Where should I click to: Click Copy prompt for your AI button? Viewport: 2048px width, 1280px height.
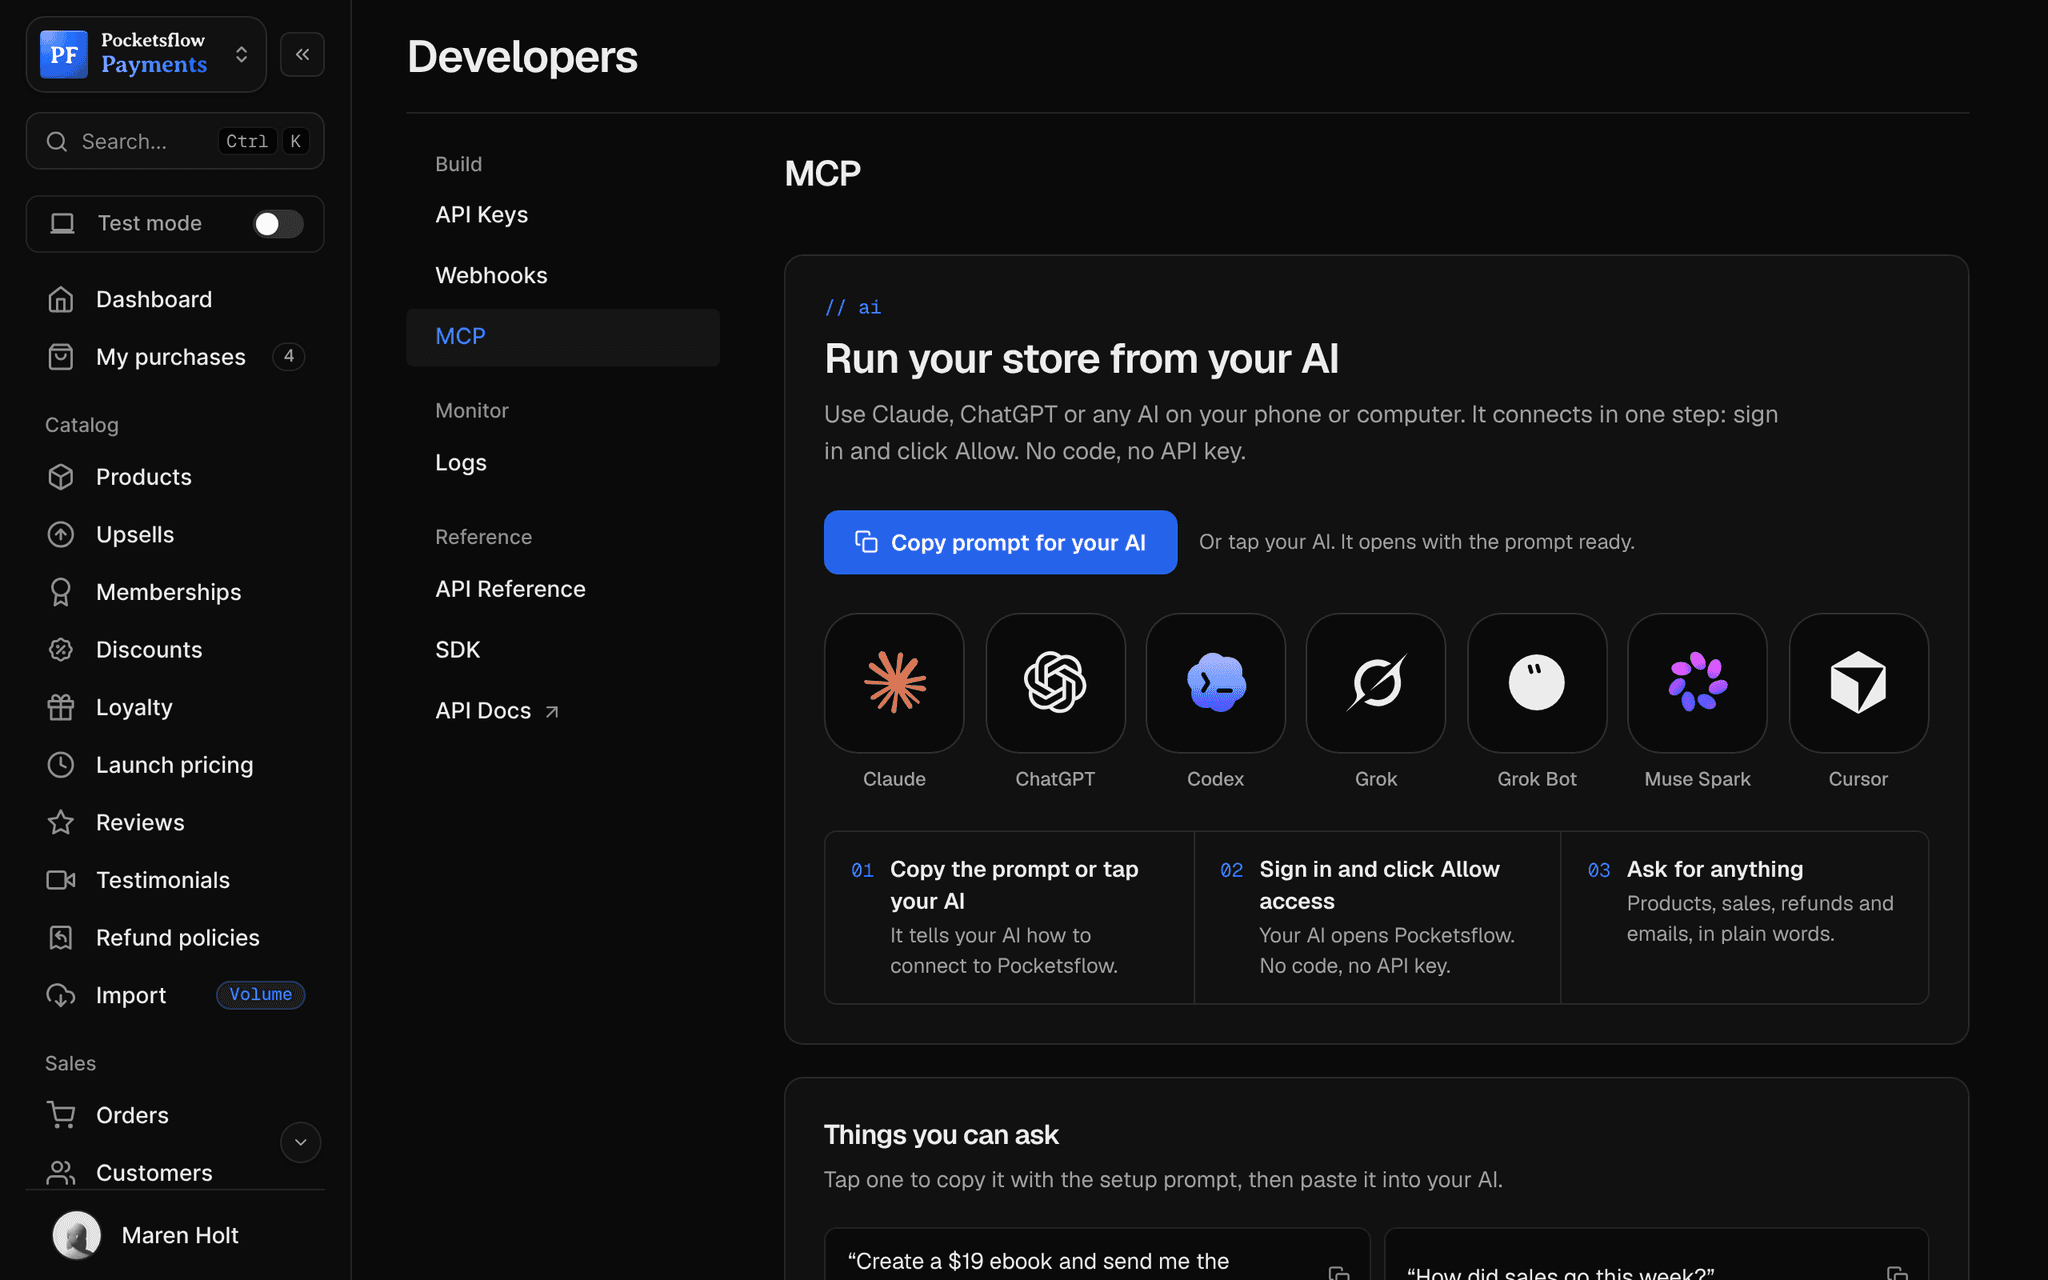tap(1000, 542)
